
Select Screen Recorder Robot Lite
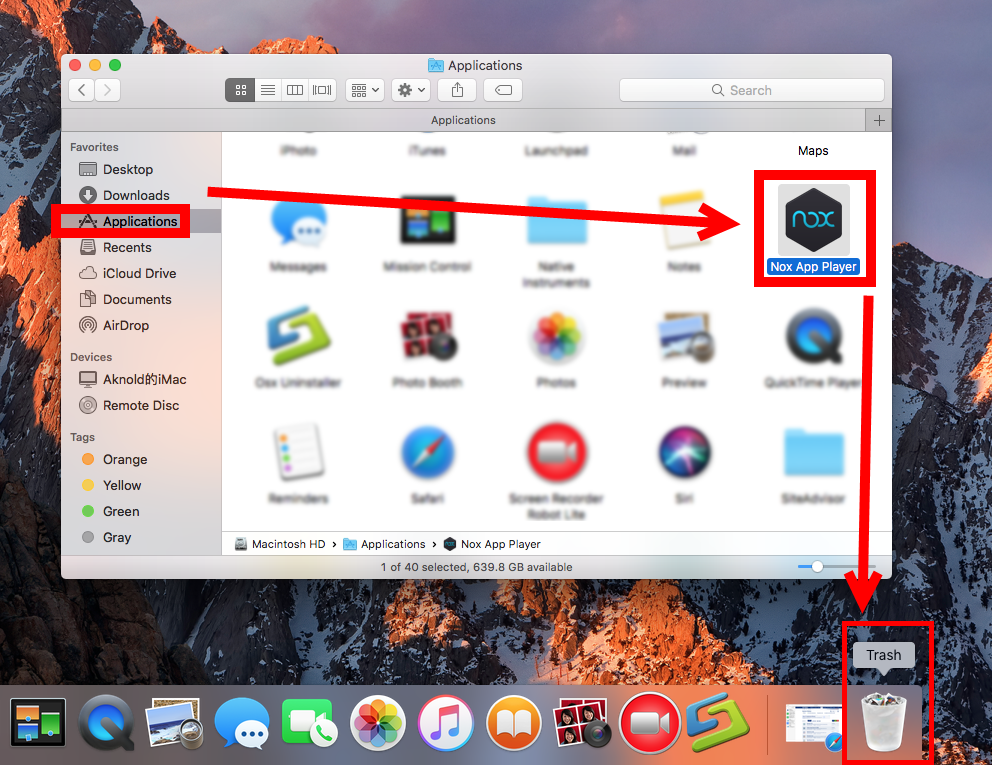point(556,450)
